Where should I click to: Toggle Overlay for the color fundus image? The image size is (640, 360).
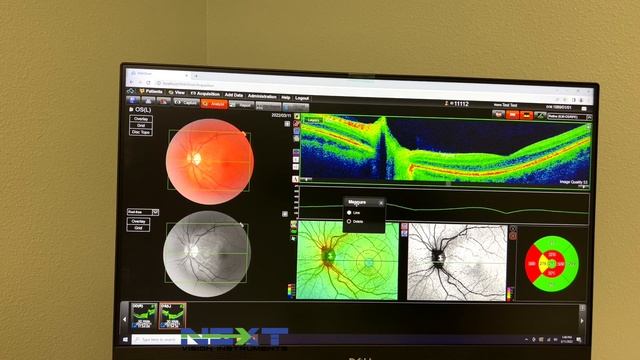coord(141,119)
